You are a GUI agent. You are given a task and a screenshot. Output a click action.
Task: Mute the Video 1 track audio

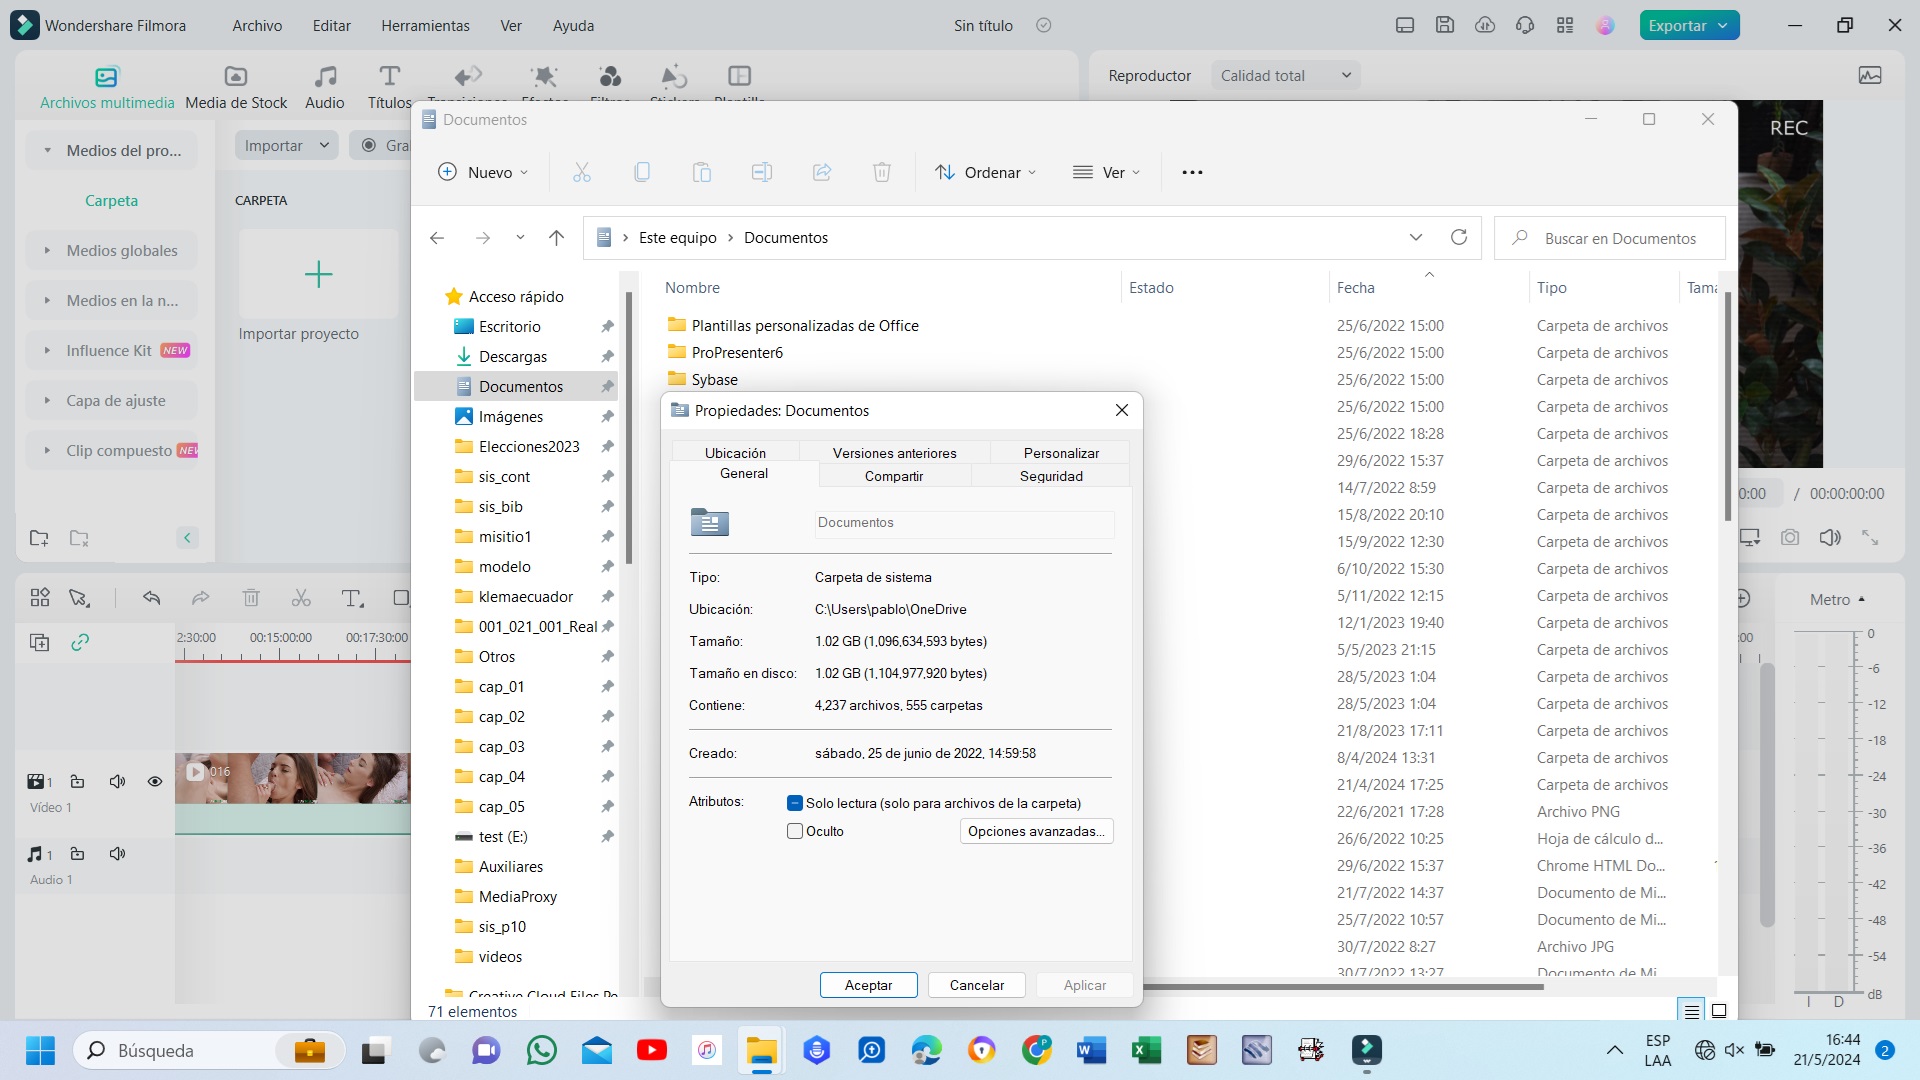coord(117,782)
